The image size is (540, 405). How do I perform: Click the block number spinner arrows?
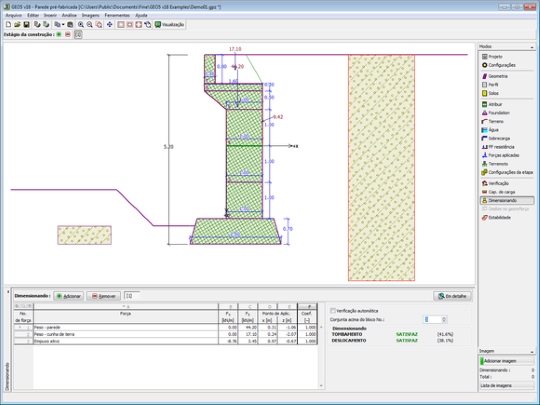pos(444,320)
